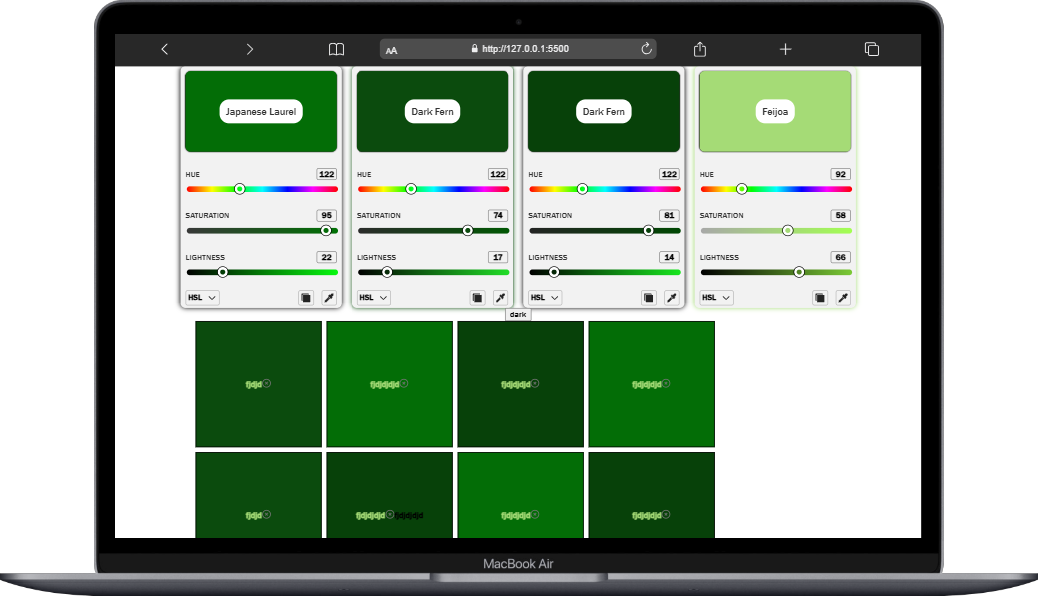Copy the Feijoa color code
This screenshot has height=596, width=1038.
pyautogui.click(x=819, y=297)
